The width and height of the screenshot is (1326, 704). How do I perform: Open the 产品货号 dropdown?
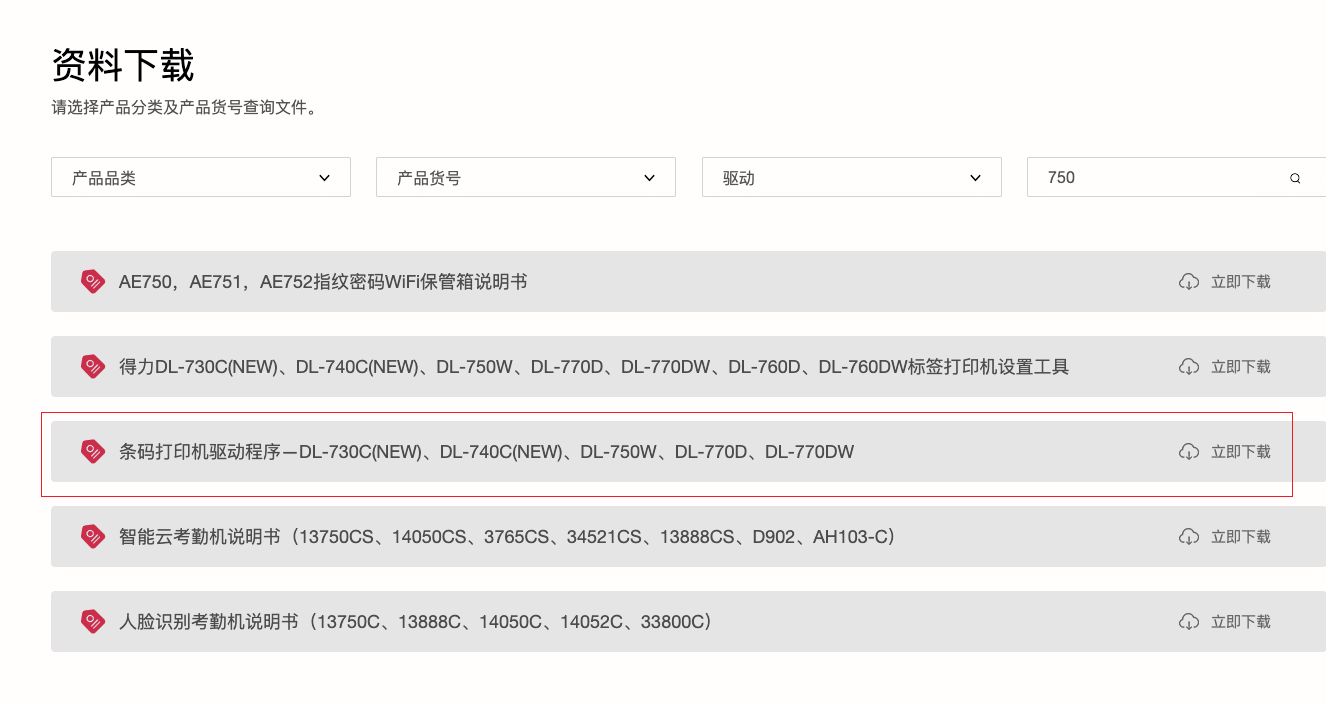[x=526, y=177]
